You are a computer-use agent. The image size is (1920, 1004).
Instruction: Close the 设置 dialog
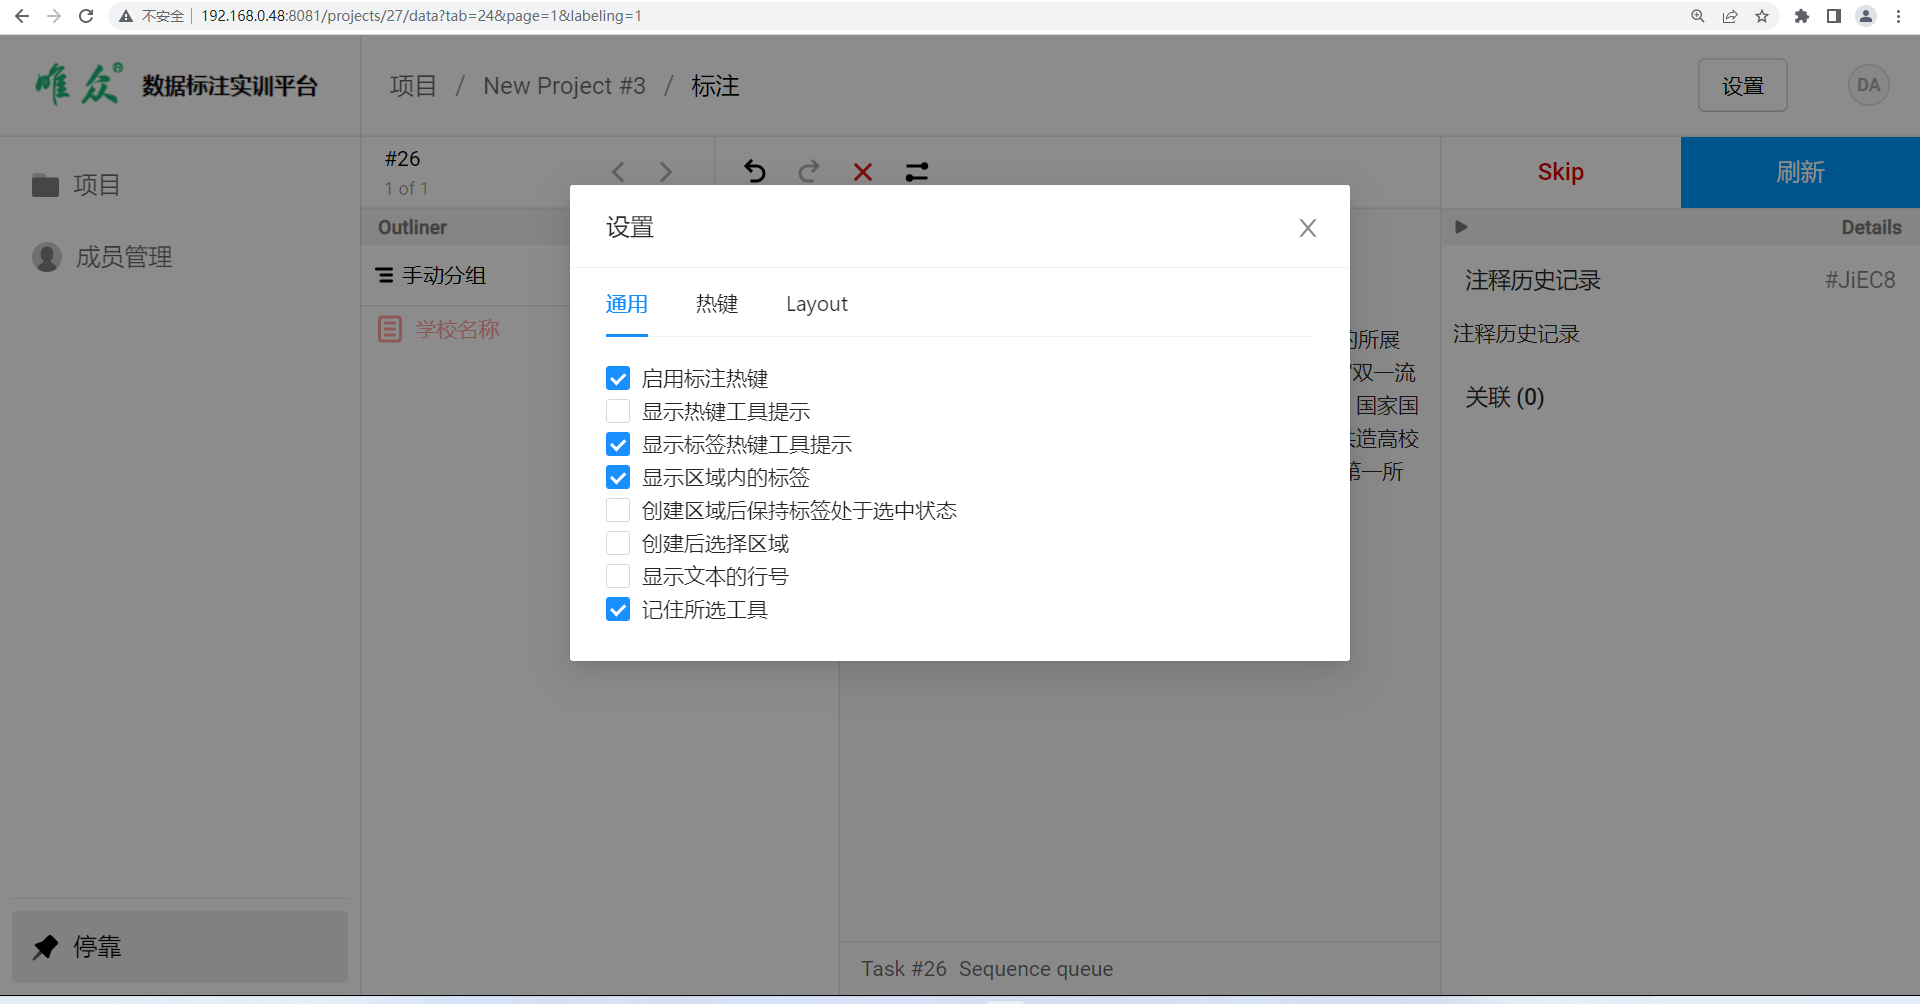(1307, 228)
